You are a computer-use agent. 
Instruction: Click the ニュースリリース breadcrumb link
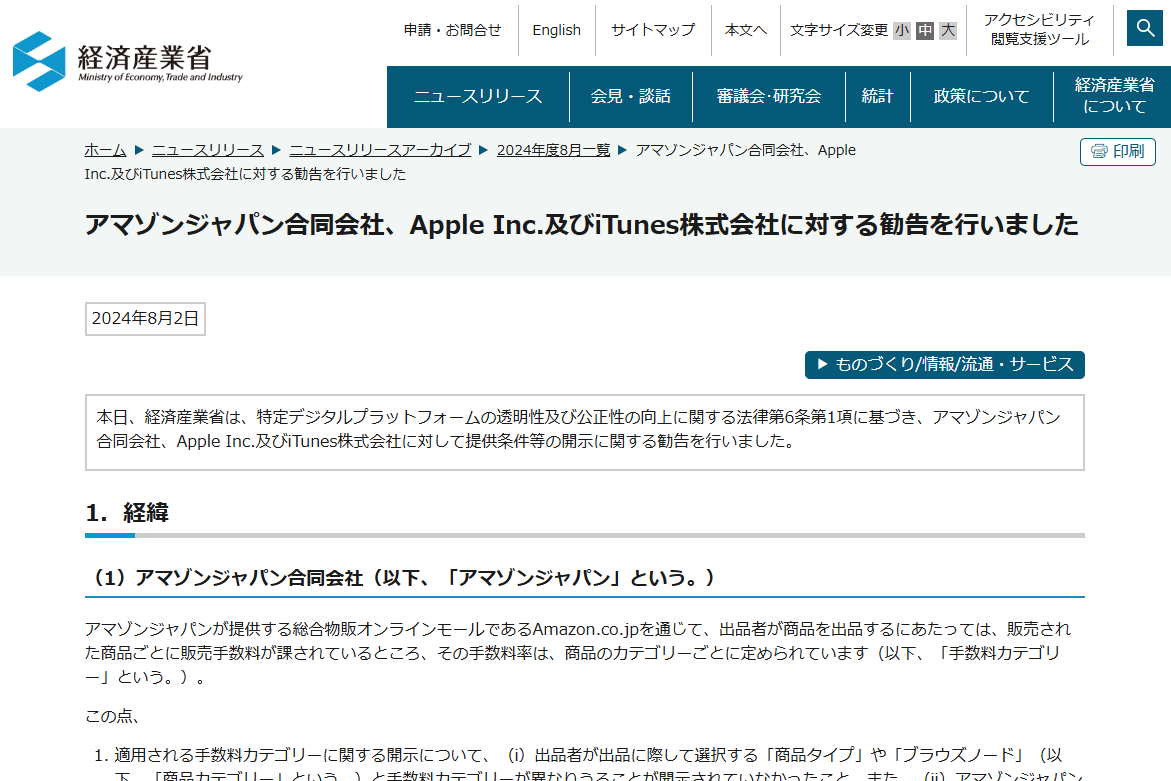point(208,150)
